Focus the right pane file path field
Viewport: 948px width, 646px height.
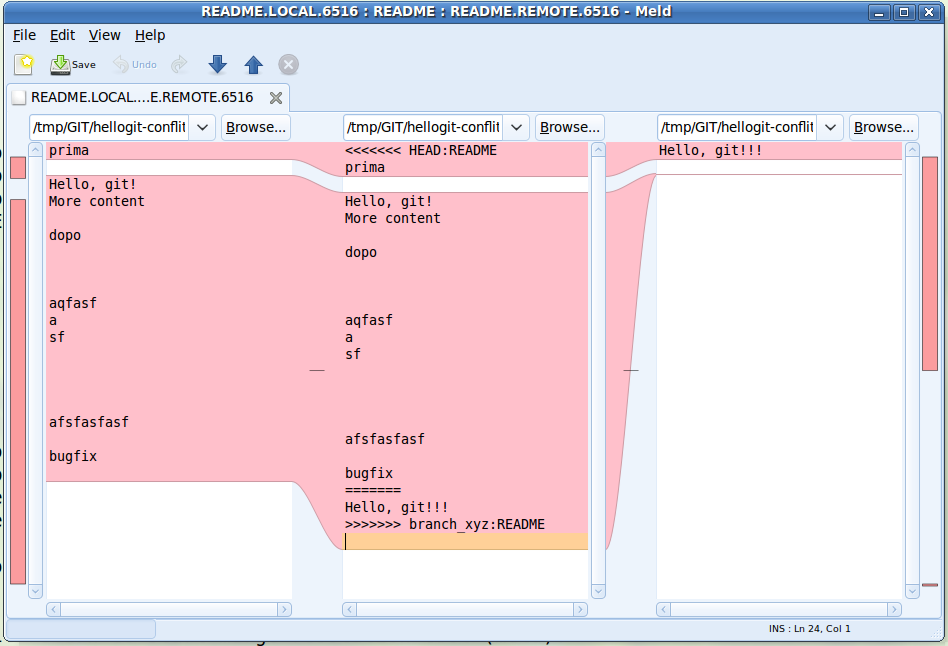tap(737, 128)
